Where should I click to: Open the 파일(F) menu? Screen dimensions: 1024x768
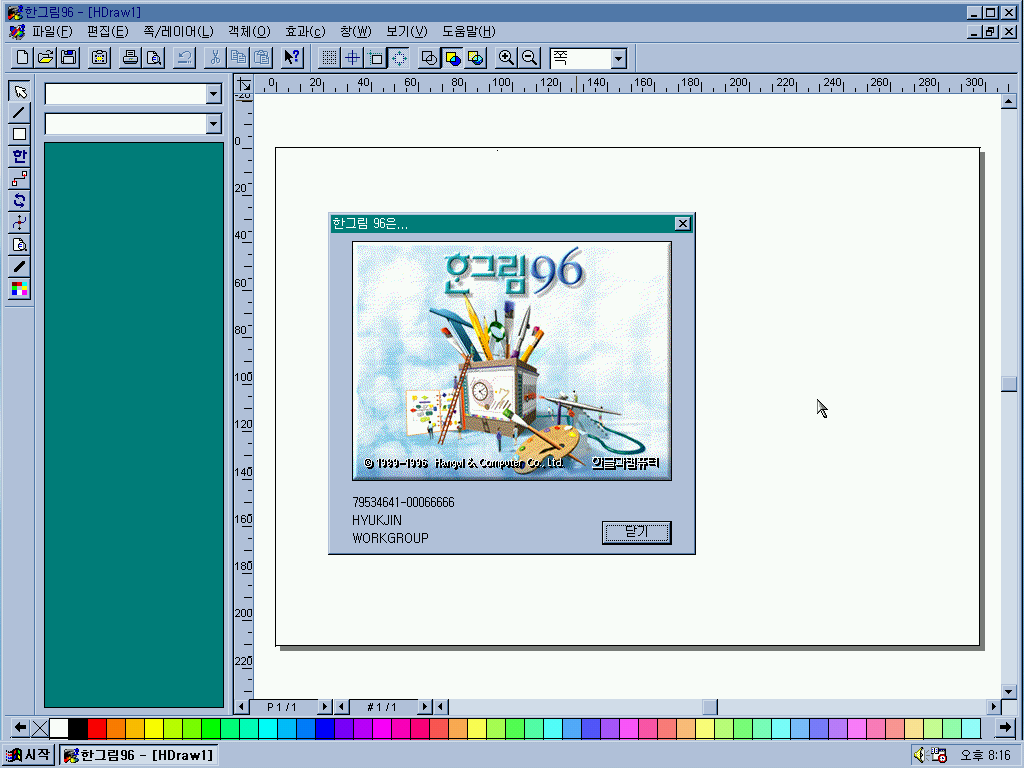coord(52,31)
